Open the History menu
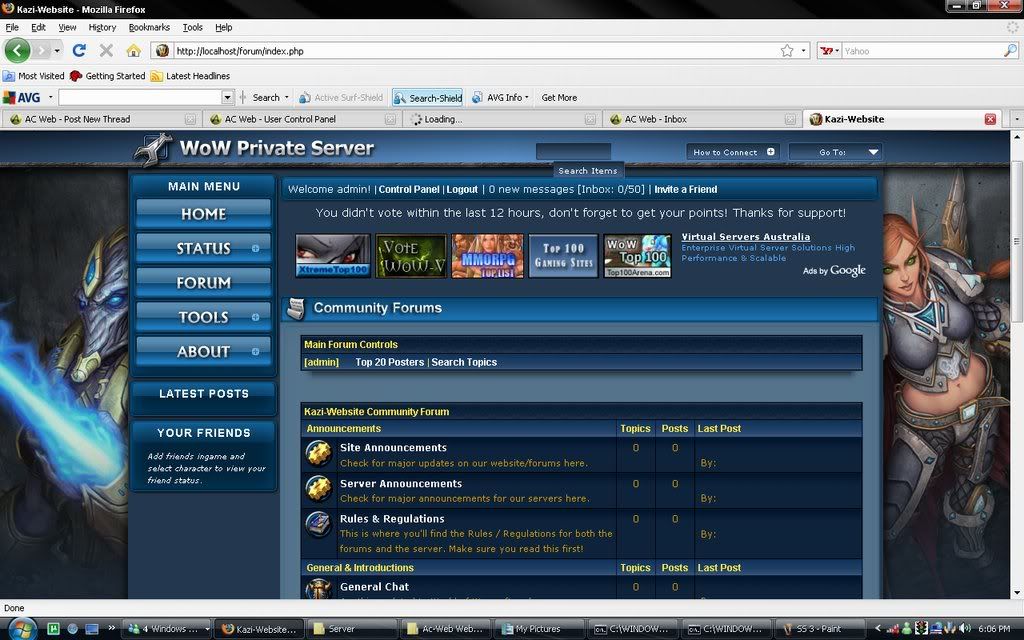The width and height of the screenshot is (1024, 640). pos(102,27)
